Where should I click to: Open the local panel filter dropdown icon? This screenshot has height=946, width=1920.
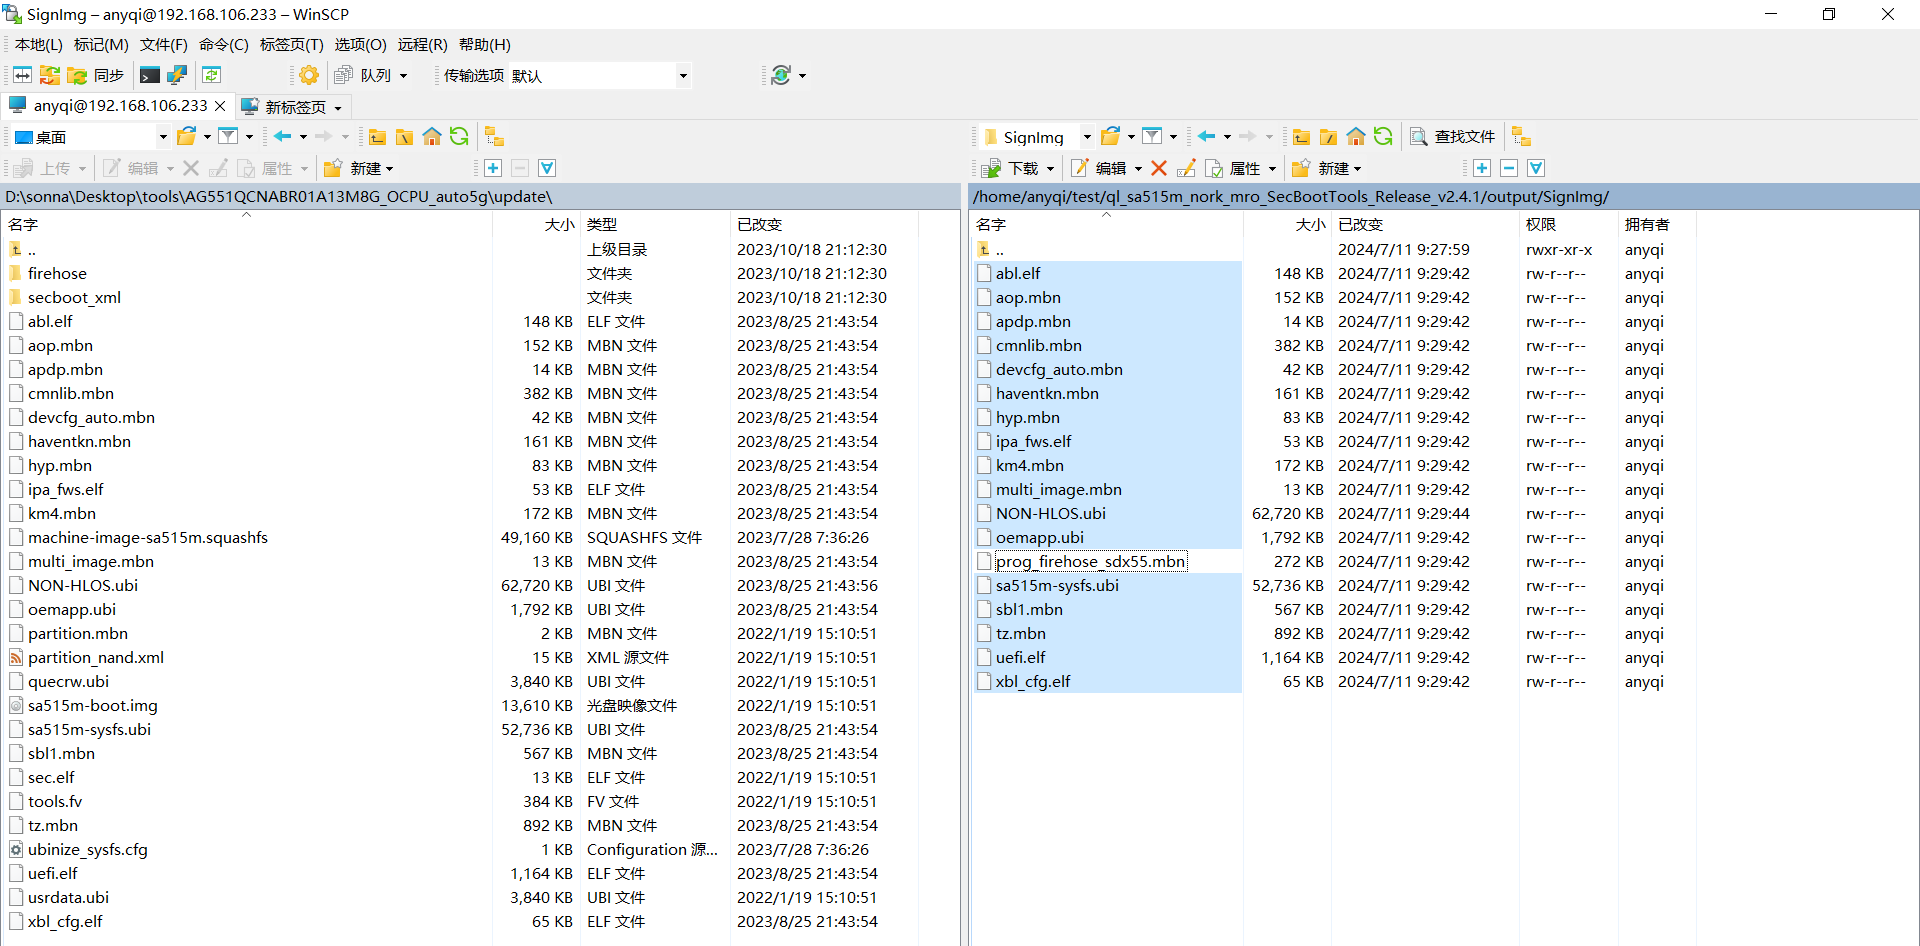click(229, 137)
